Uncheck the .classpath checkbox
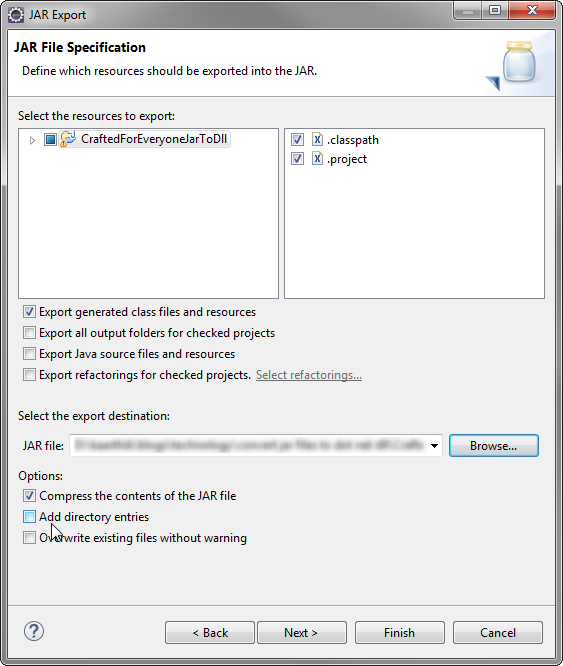563x666 pixels. click(x=297, y=139)
